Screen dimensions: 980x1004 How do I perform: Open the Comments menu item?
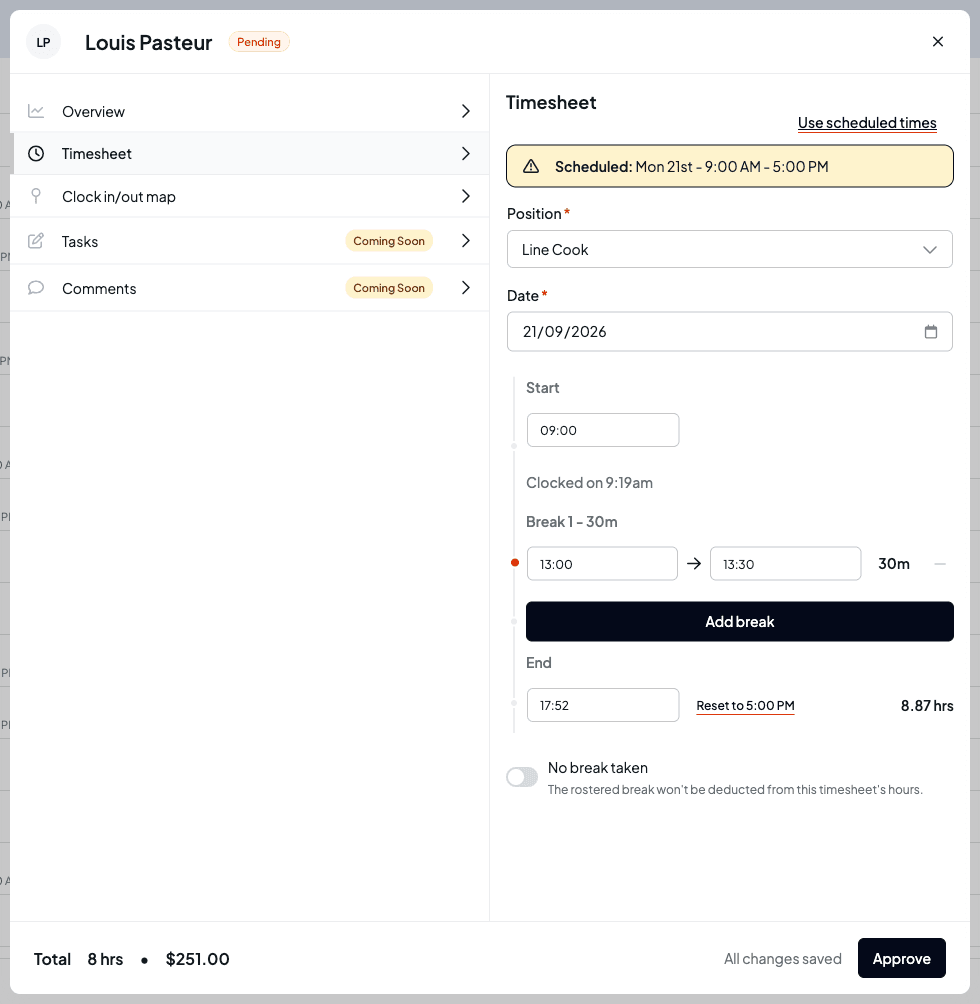pos(250,287)
